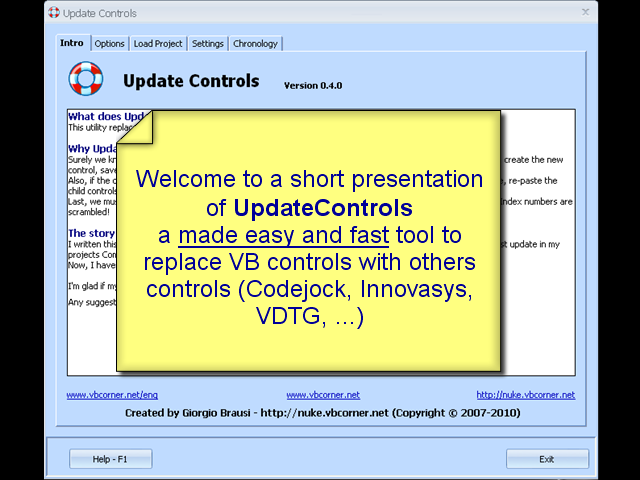
Task: Click the 'The story' heading in the intro text
Action: (91, 233)
